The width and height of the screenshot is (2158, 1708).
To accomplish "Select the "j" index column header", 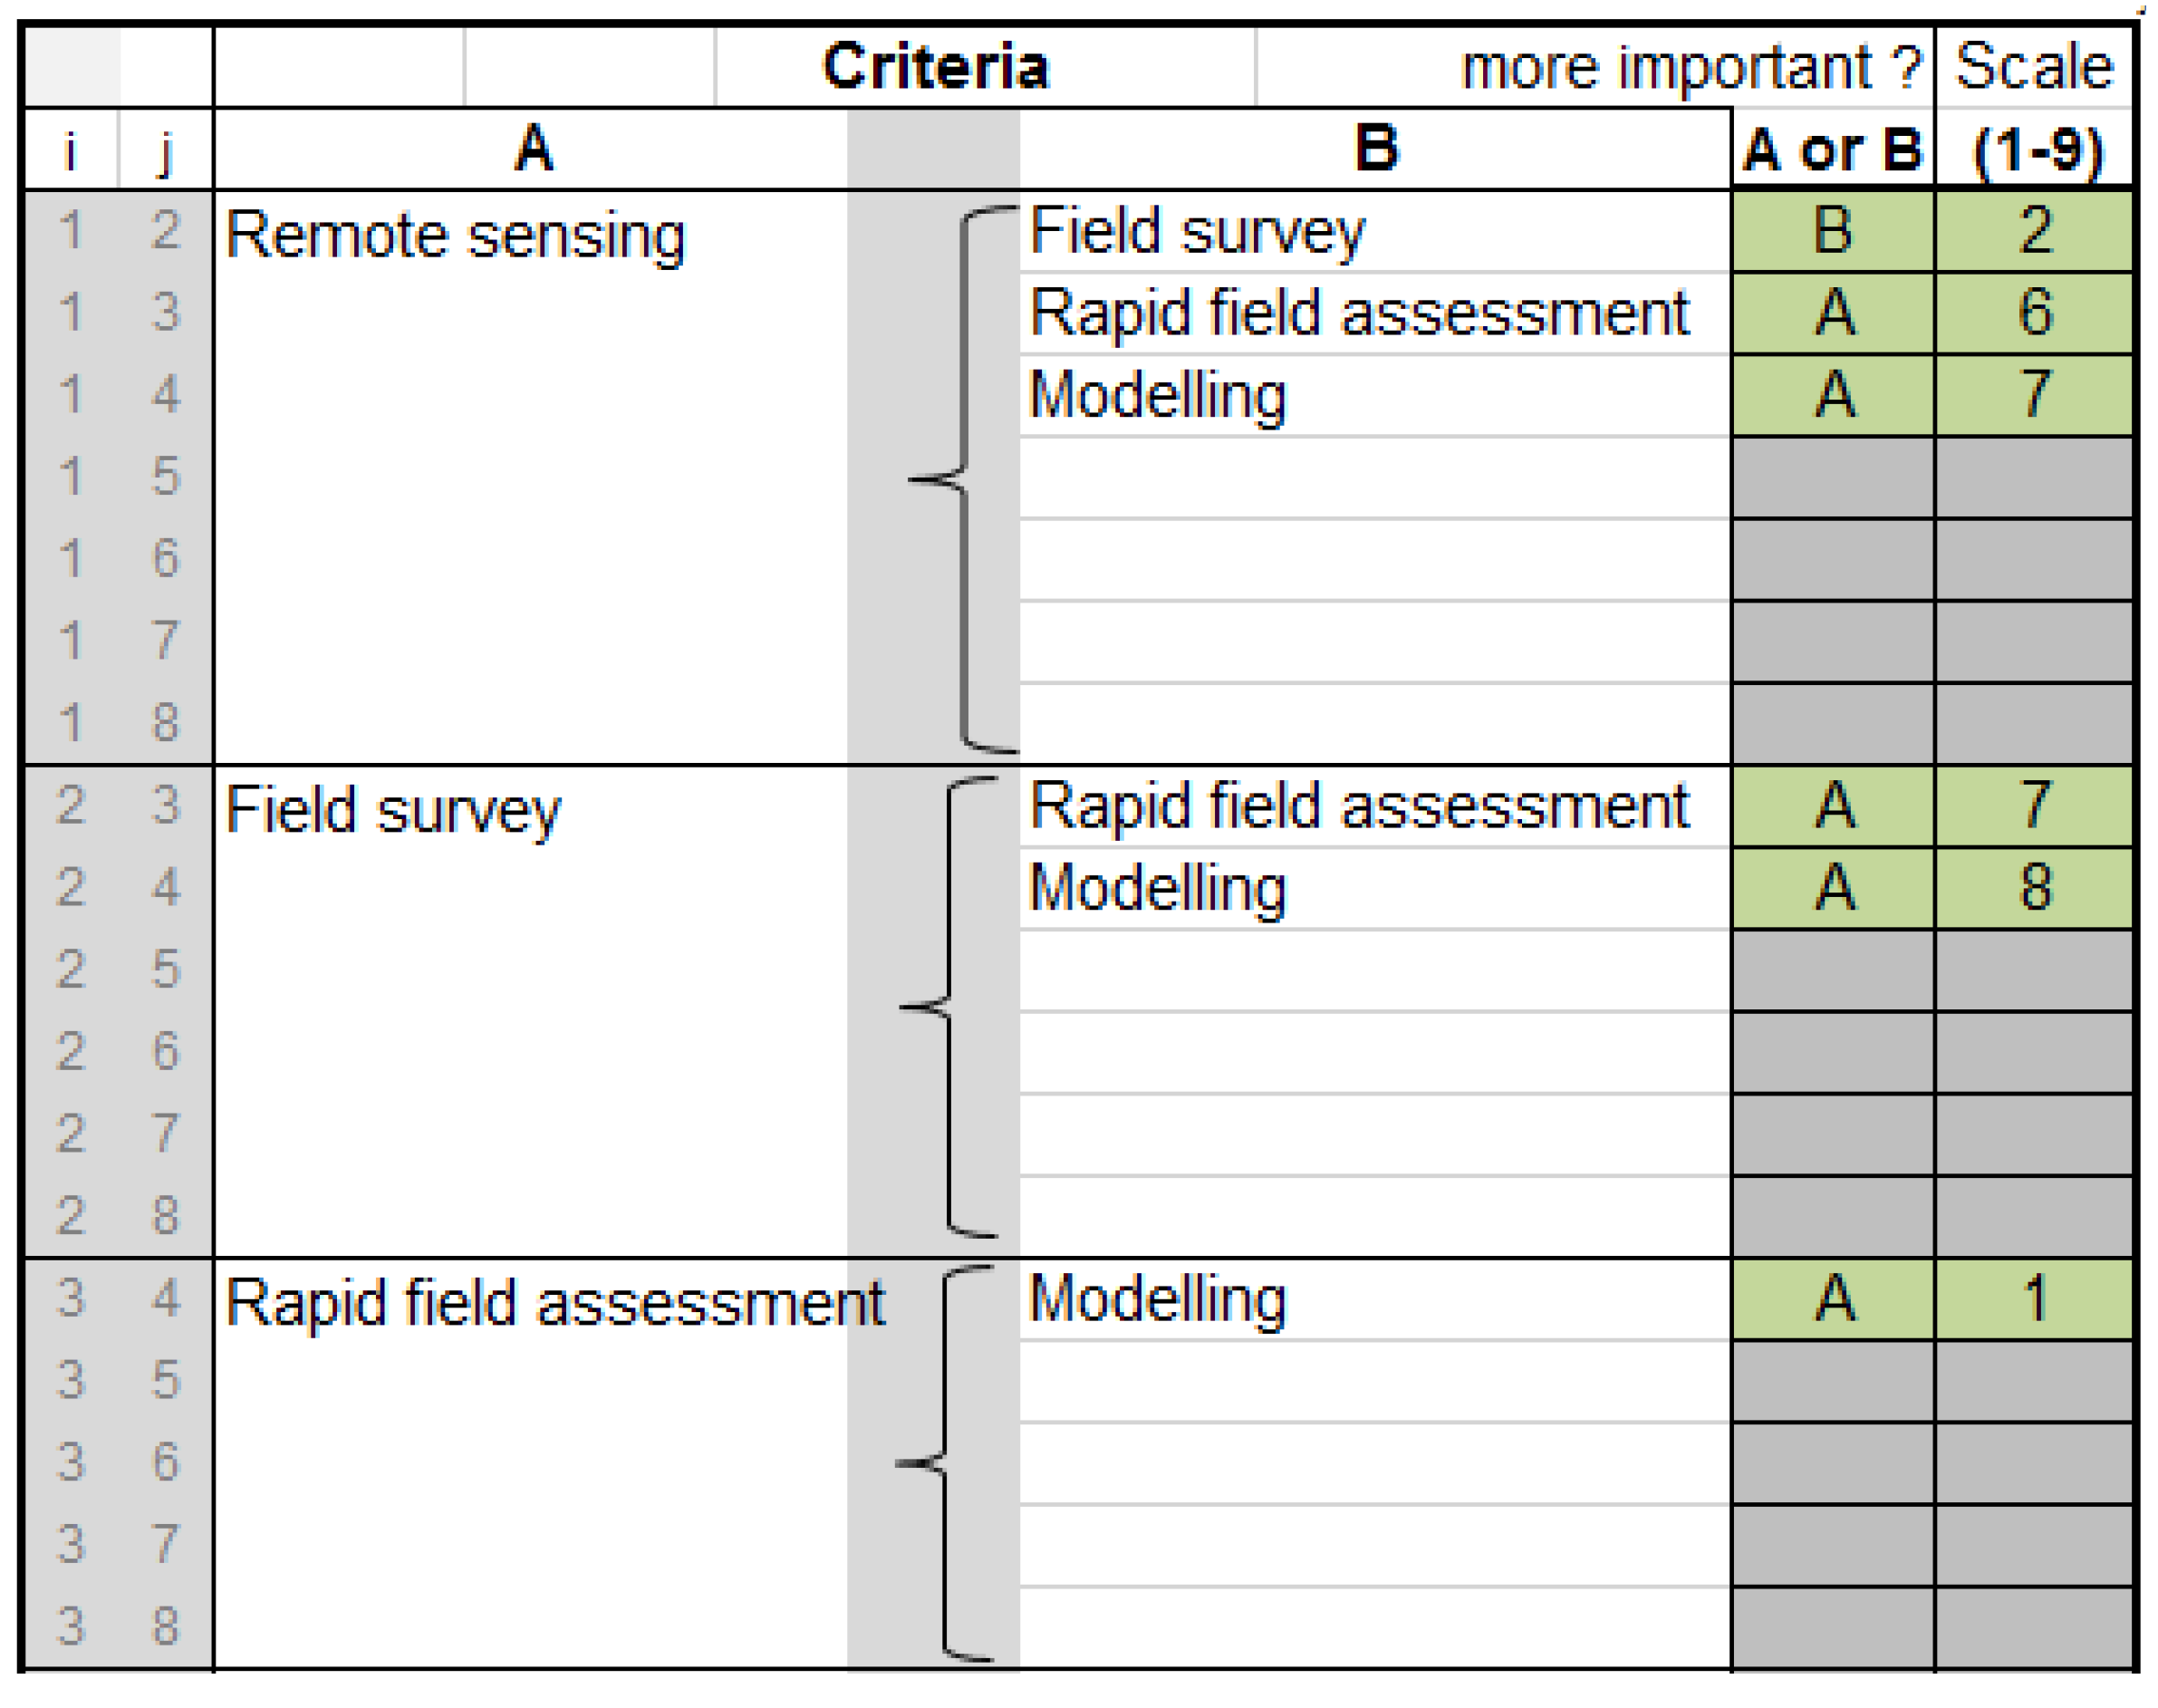I will click(x=165, y=150).
